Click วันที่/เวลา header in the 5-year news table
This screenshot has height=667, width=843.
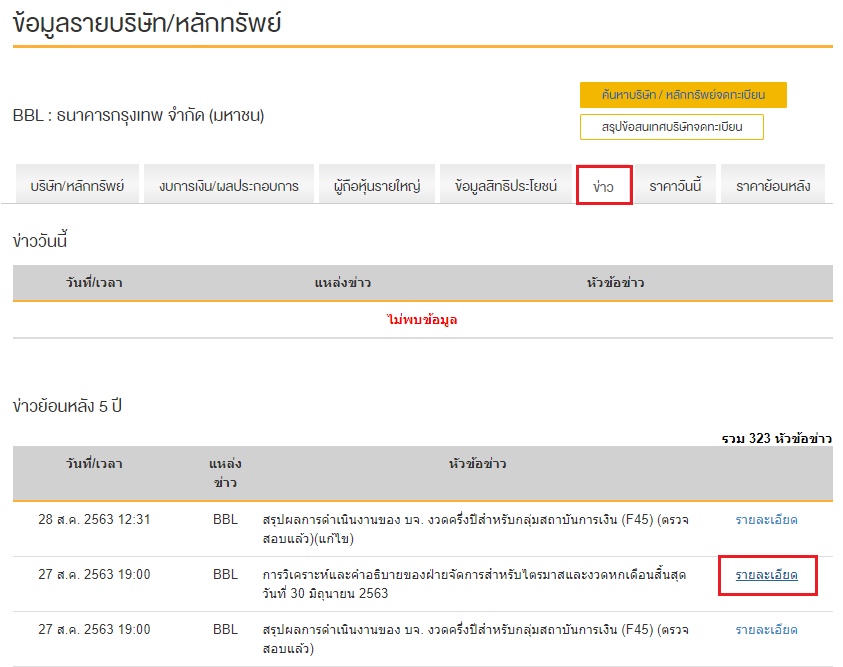(x=94, y=464)
